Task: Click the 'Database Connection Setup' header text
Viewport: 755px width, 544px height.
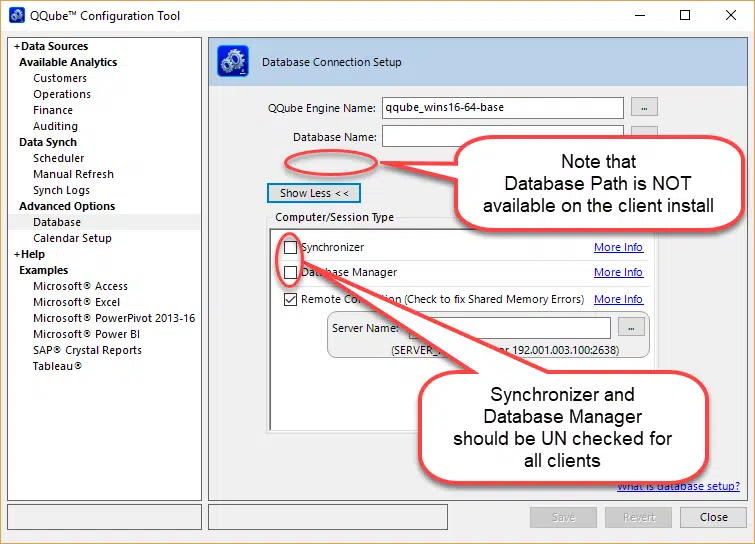Action: click(x=332, y=62)
